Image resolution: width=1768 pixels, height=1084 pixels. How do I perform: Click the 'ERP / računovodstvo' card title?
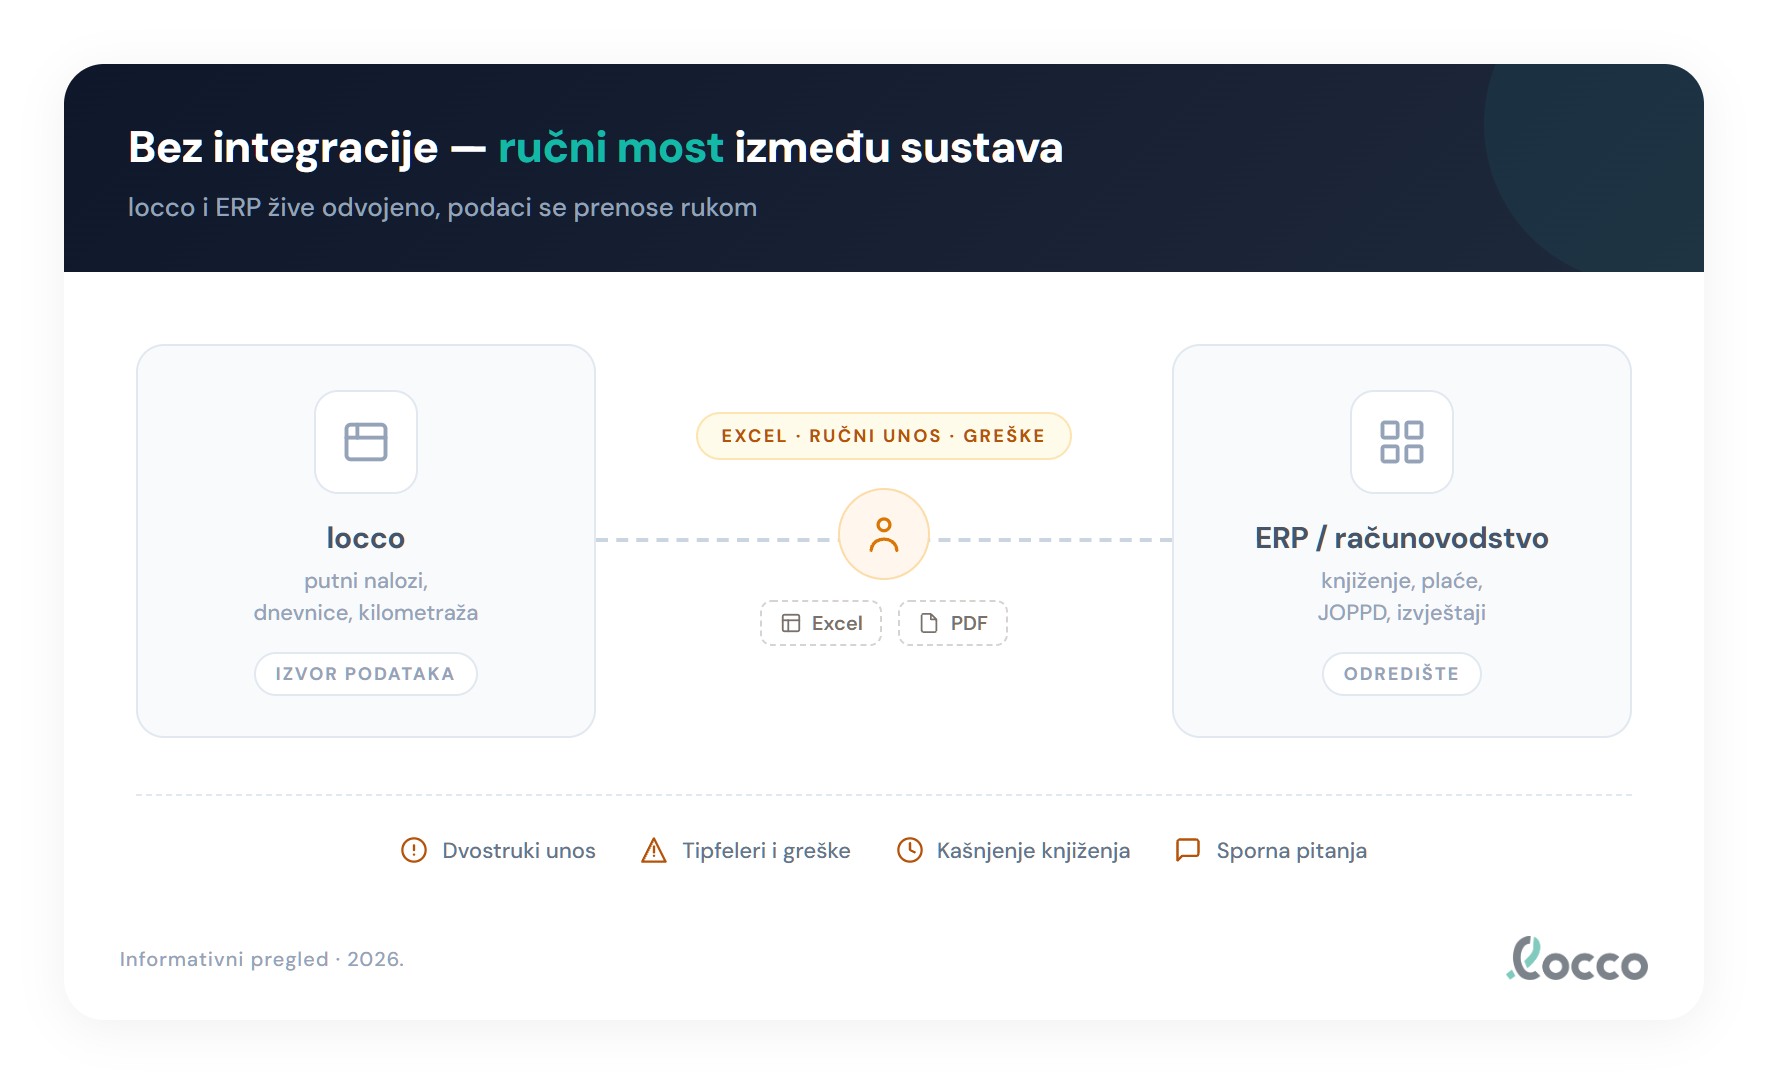(x=1402, y=538)
